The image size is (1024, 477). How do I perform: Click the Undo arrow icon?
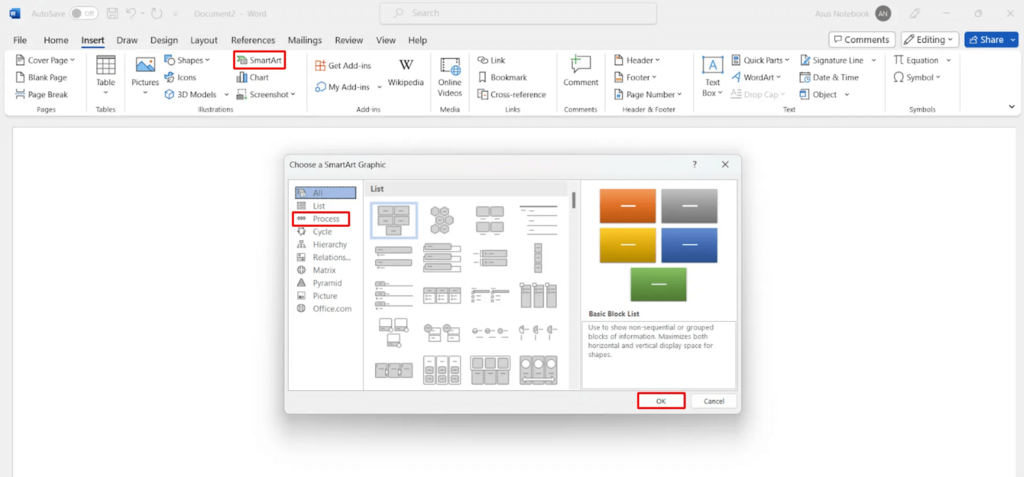point(131,13)
